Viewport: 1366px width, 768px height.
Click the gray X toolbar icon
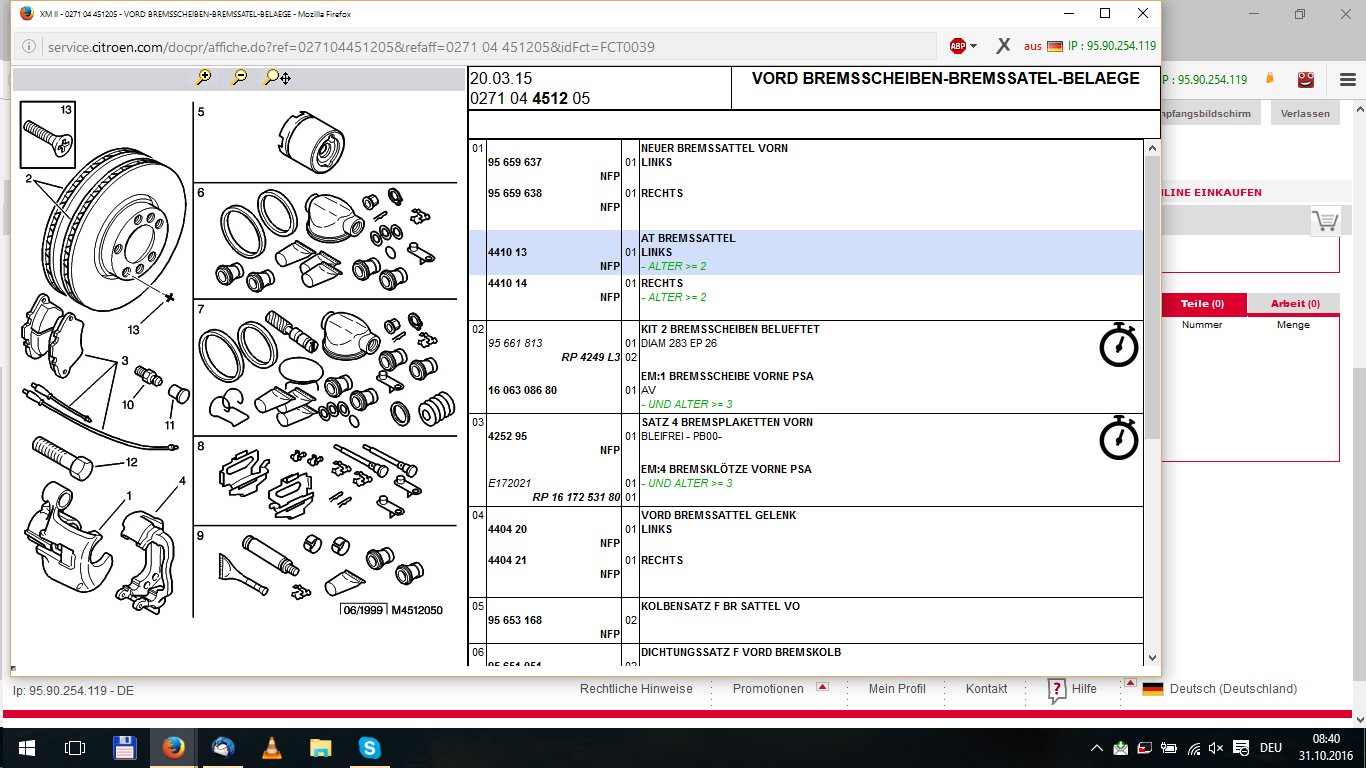(x=1003, y=46)
